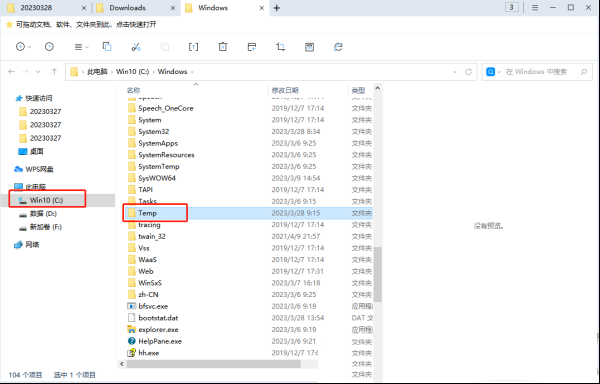
Task: Open the search engine dropdown arrow
Action: (499, 72)
